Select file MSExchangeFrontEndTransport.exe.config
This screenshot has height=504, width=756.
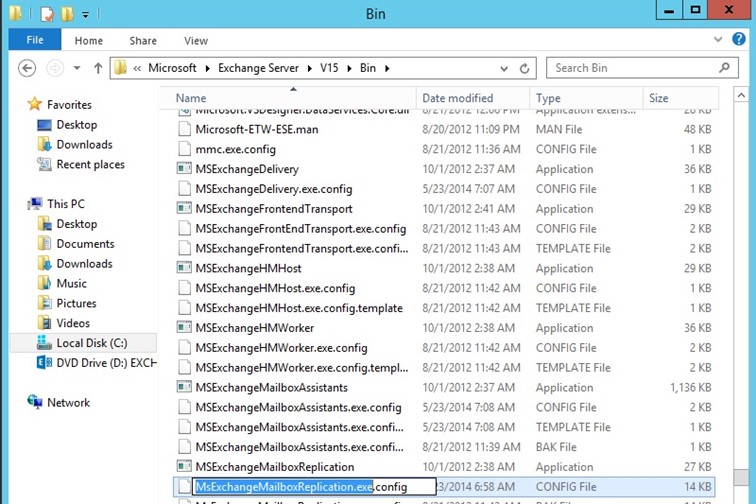coord(301,228)
